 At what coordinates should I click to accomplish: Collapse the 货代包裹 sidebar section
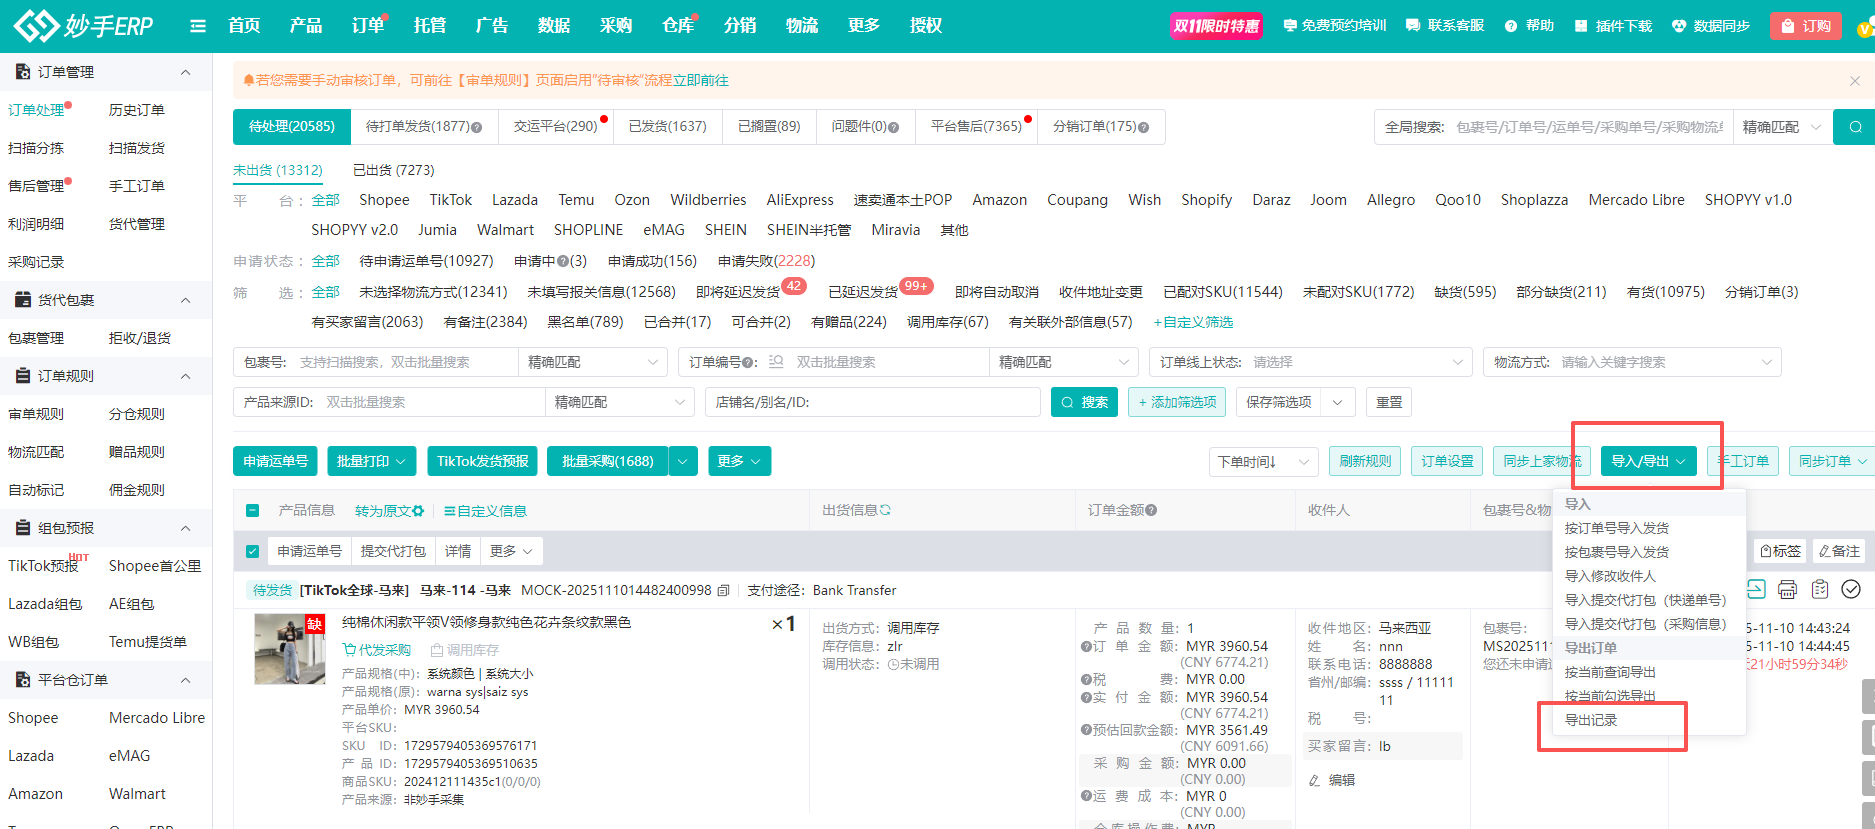(x=185, y=300)
